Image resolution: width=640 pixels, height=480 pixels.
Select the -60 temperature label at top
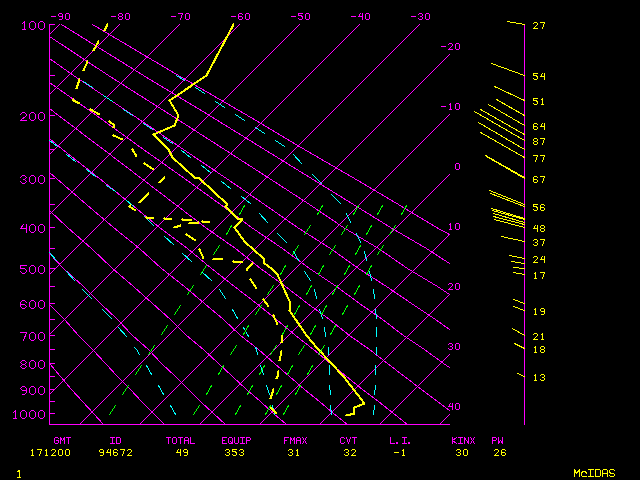(240, 17)
